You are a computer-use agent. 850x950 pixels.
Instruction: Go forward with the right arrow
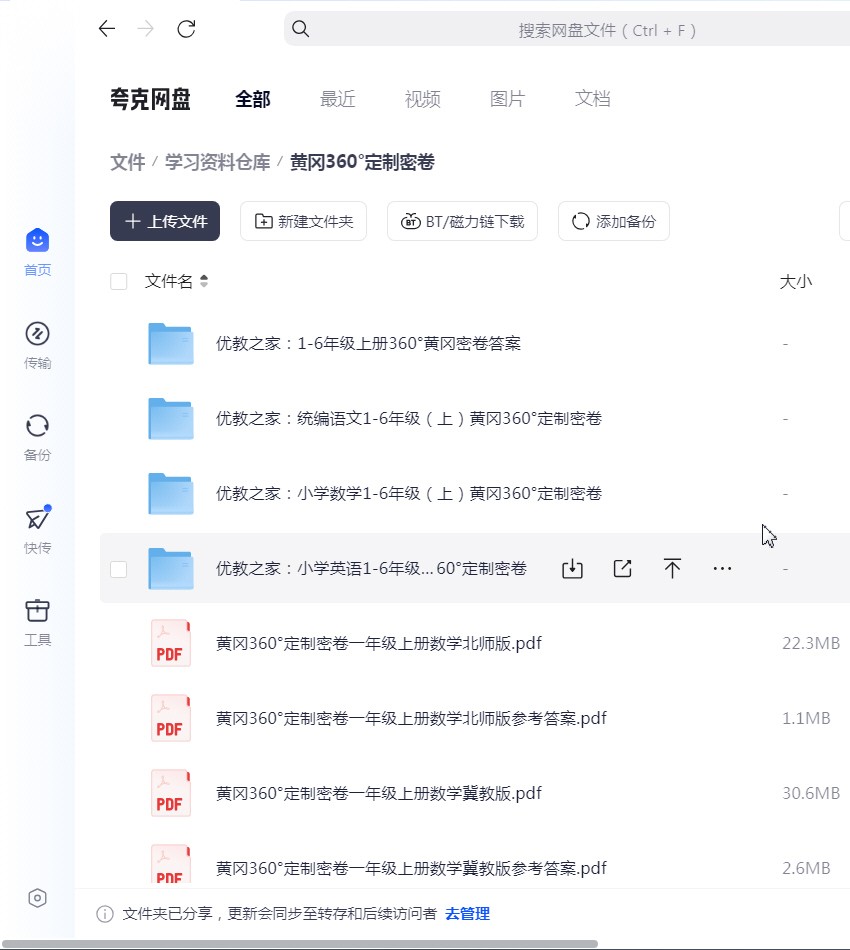(145, 28)
